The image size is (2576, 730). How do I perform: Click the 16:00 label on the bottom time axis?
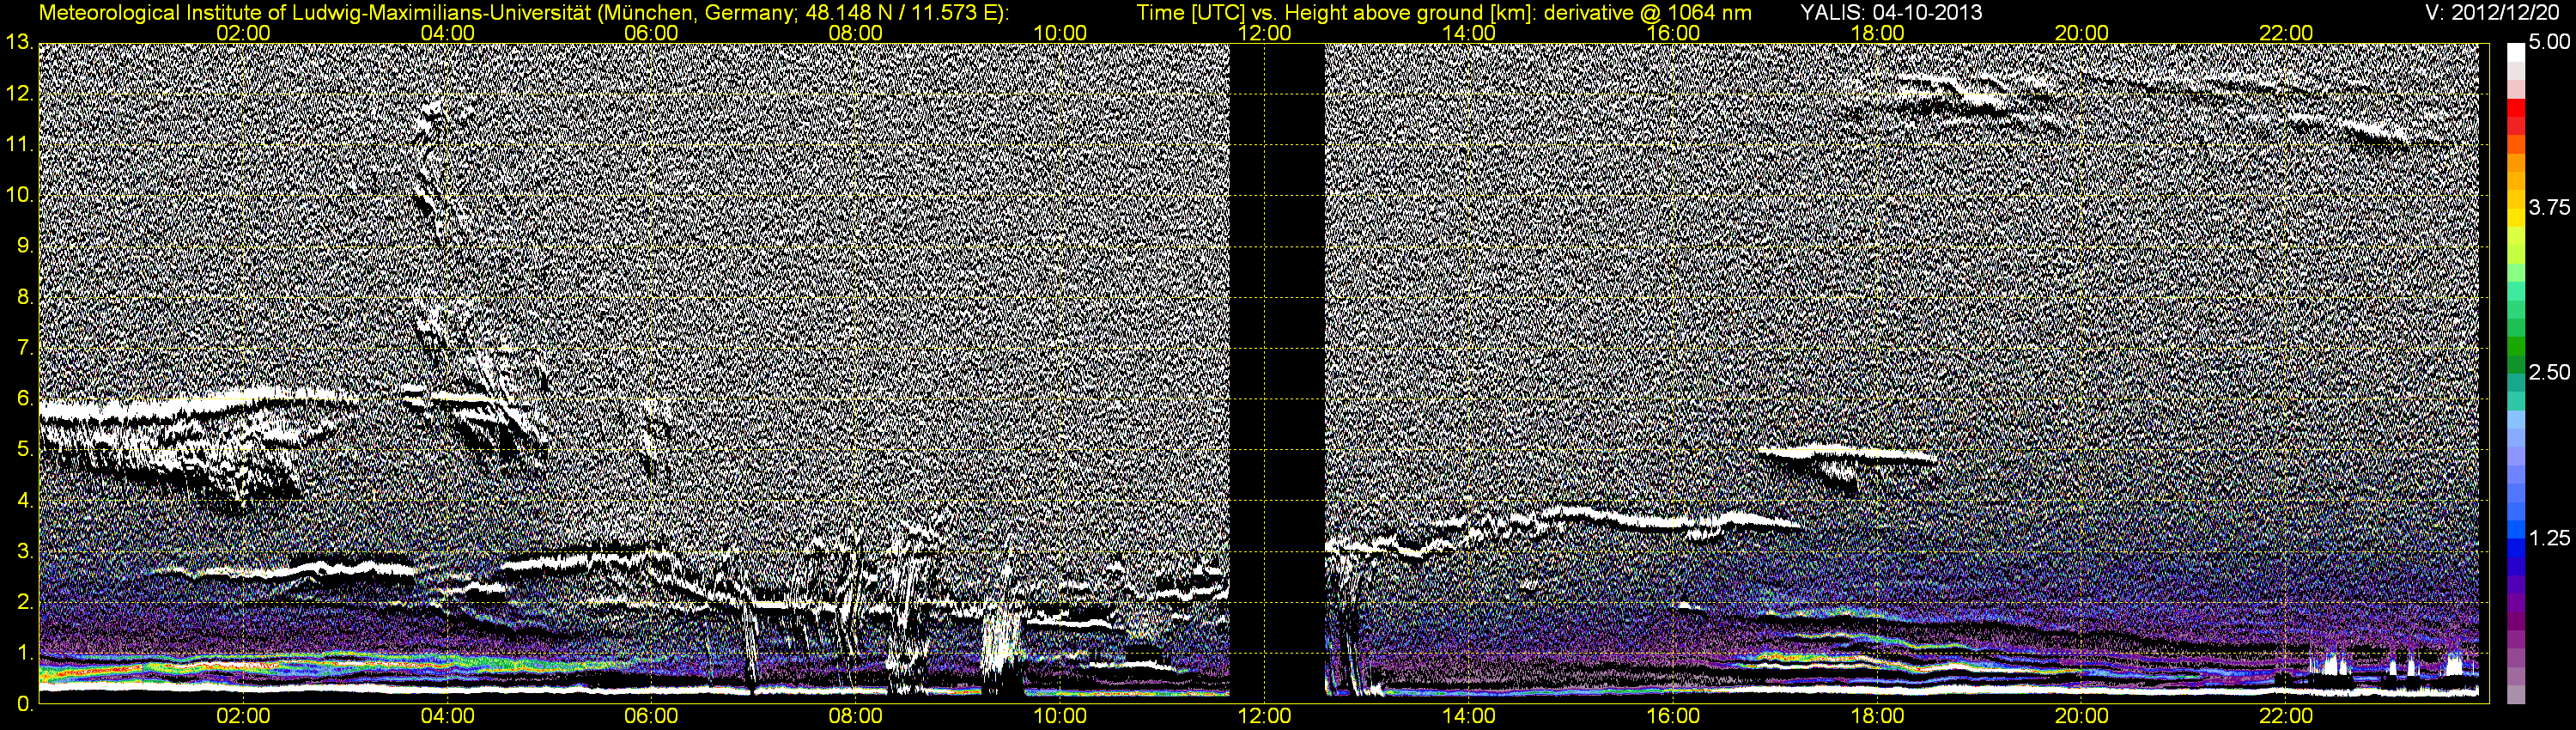1673,716
